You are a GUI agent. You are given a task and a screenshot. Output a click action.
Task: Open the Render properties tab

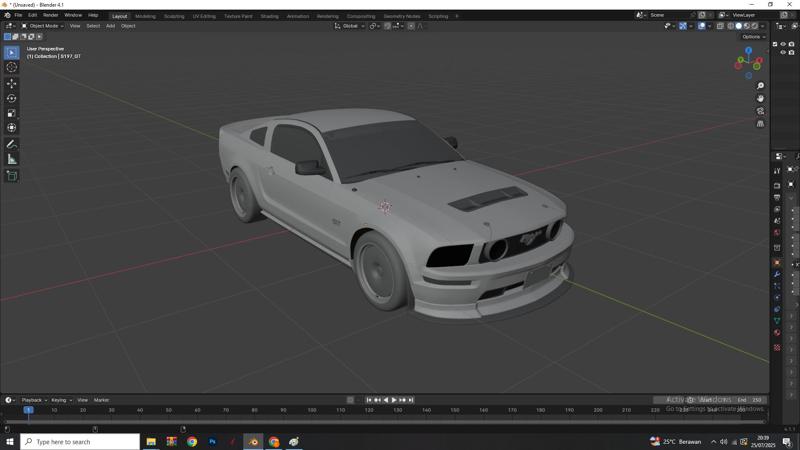coord(777,185)
